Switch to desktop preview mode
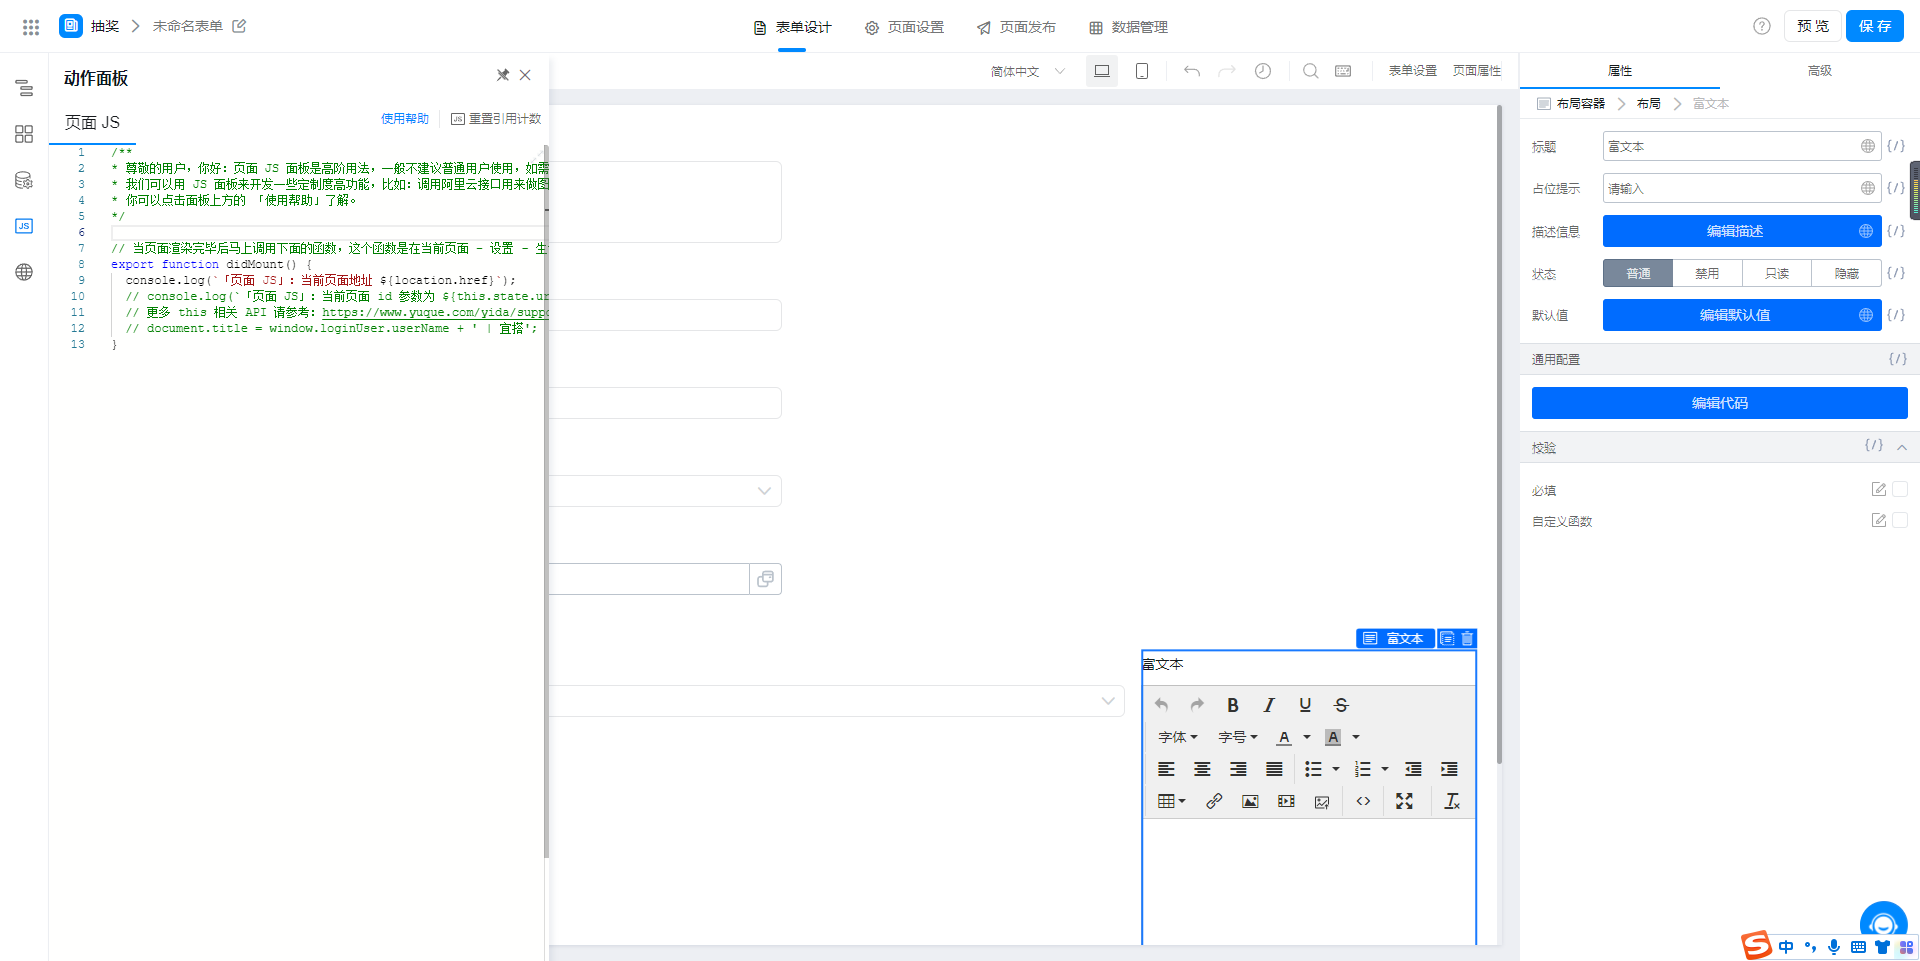The height and width of the screenshot is (961, 1920). tap(1102, 71)
